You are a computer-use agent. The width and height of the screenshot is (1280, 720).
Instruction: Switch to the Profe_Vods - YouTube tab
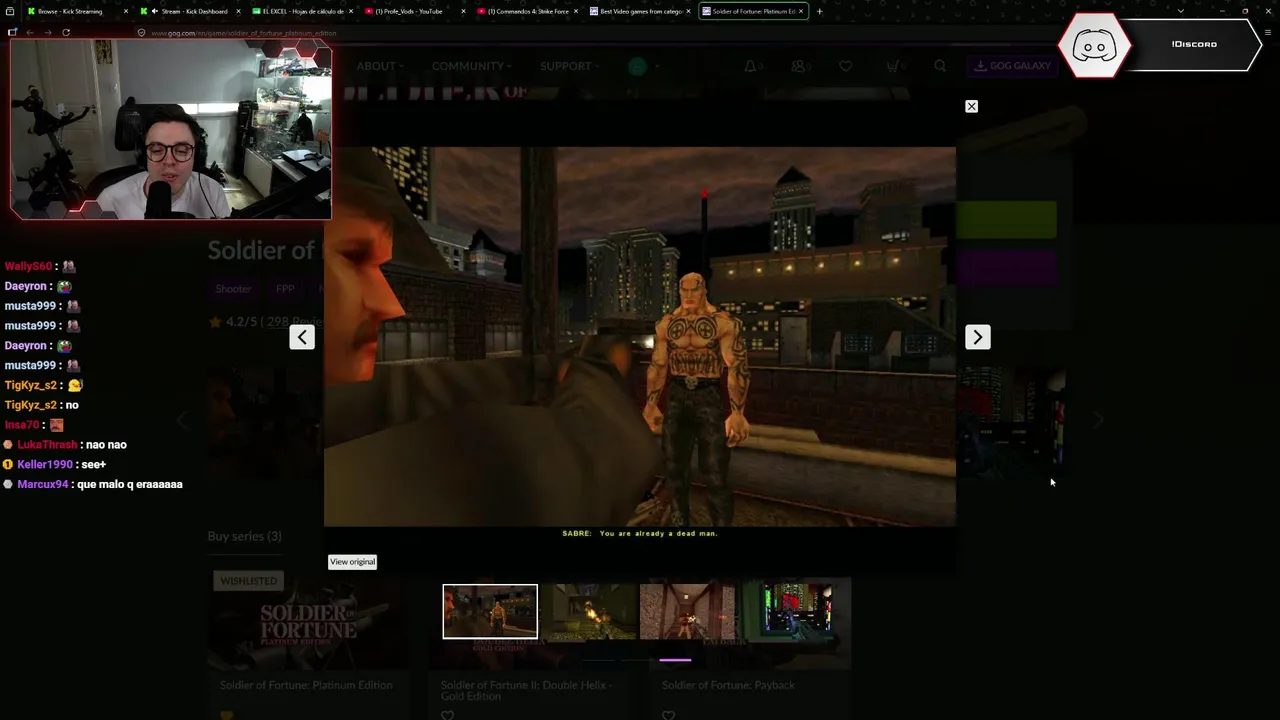pos(415,11)
